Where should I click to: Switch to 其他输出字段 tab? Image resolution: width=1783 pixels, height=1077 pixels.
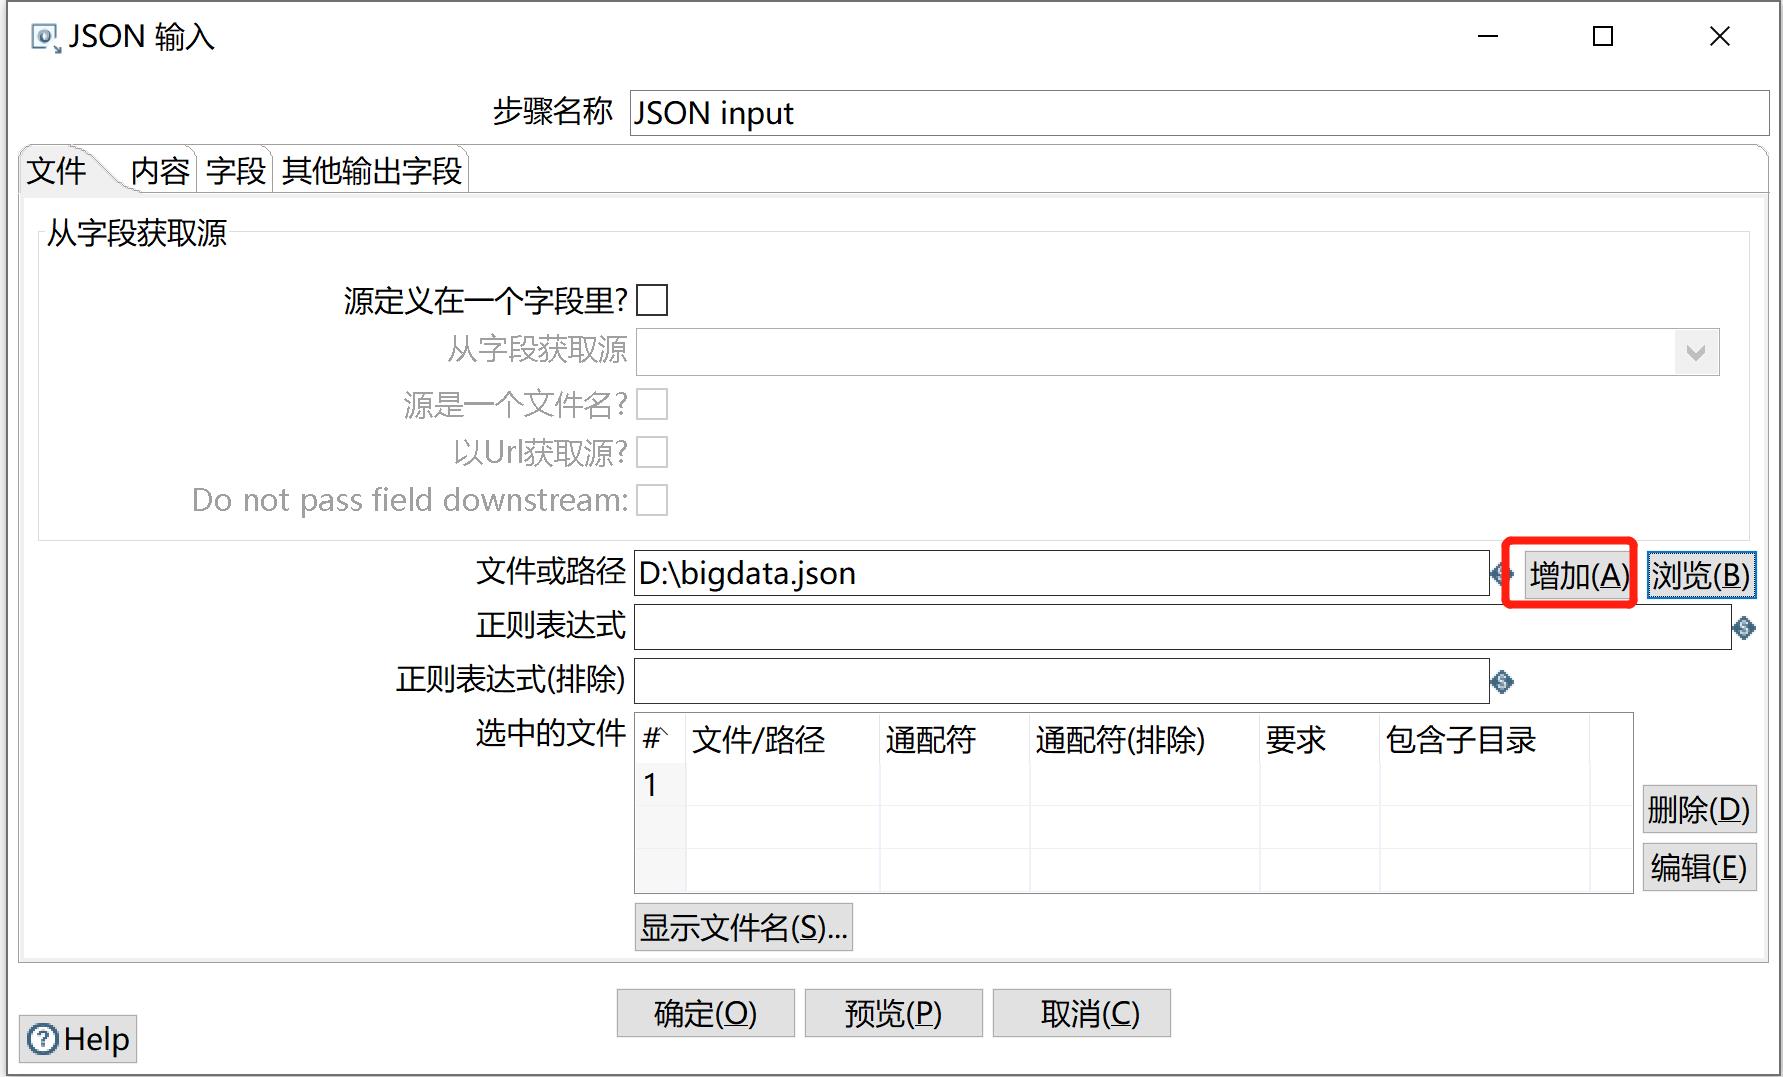371,171
